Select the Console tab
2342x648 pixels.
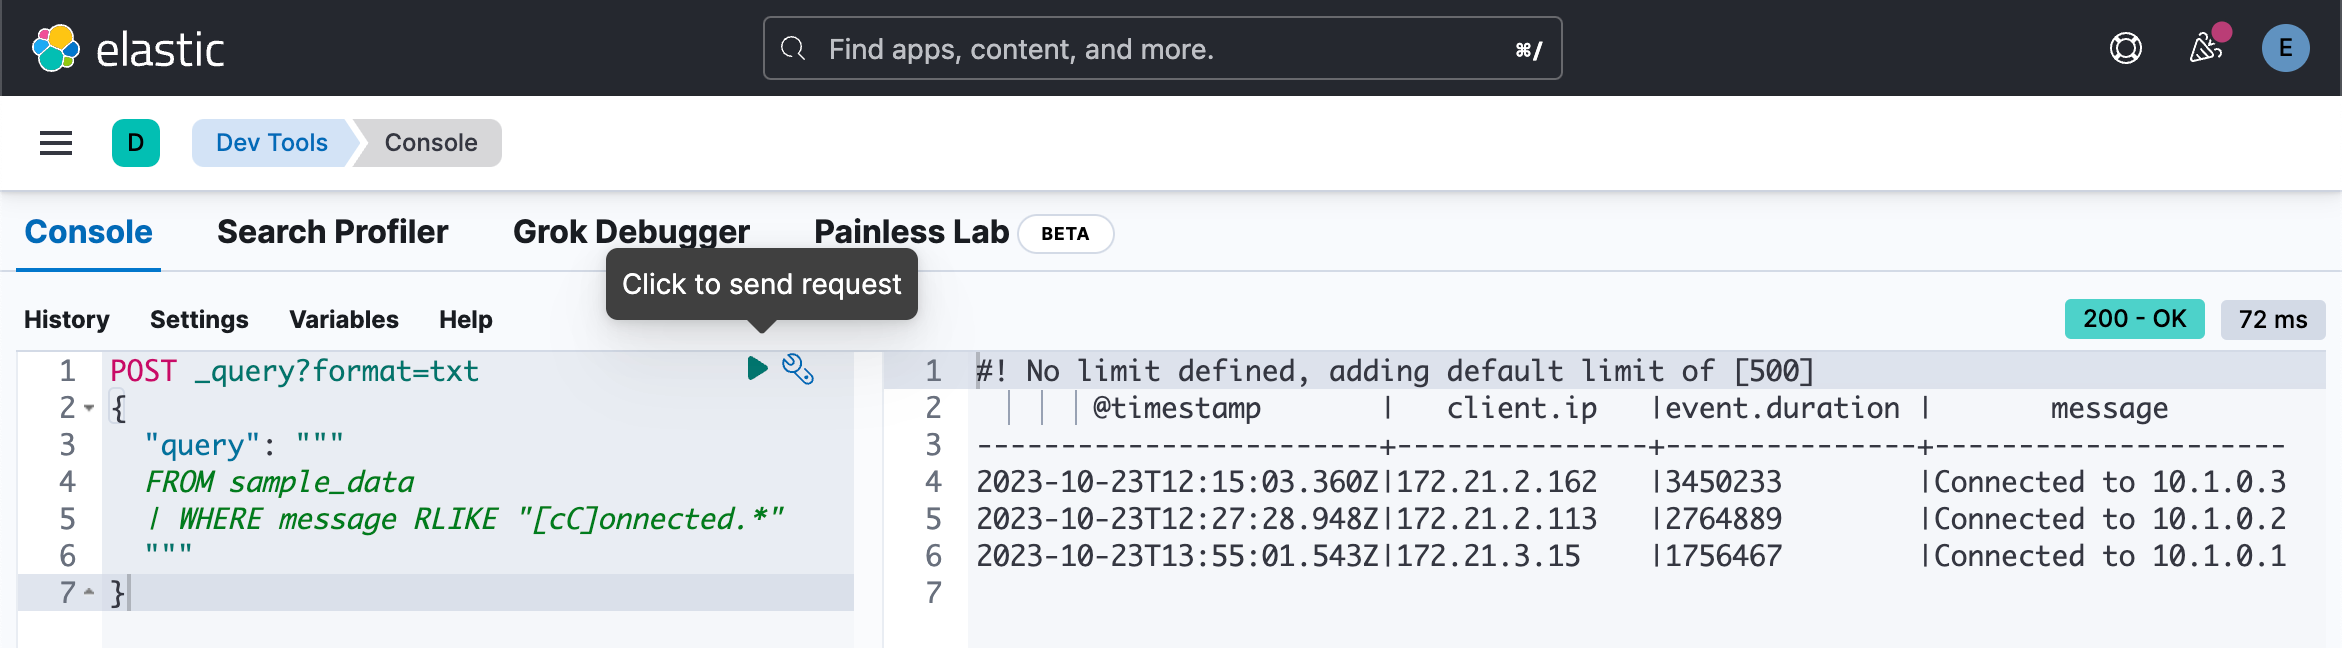[89, 232]
